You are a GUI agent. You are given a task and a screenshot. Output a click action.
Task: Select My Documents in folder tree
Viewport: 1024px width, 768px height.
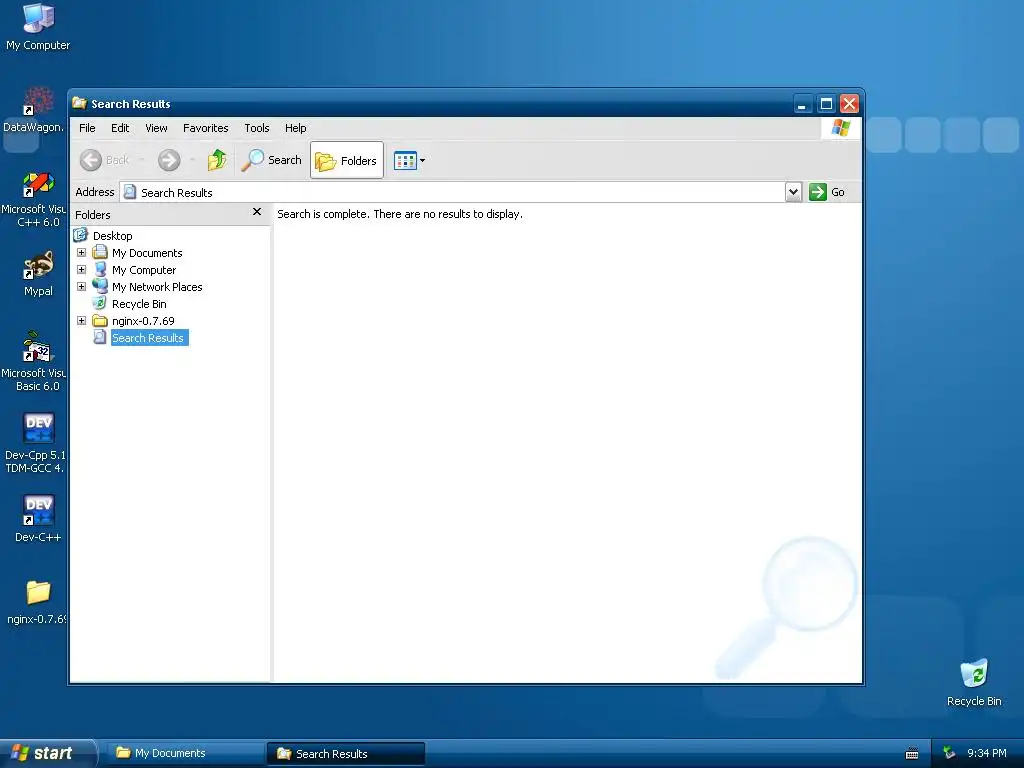[147, 253]
